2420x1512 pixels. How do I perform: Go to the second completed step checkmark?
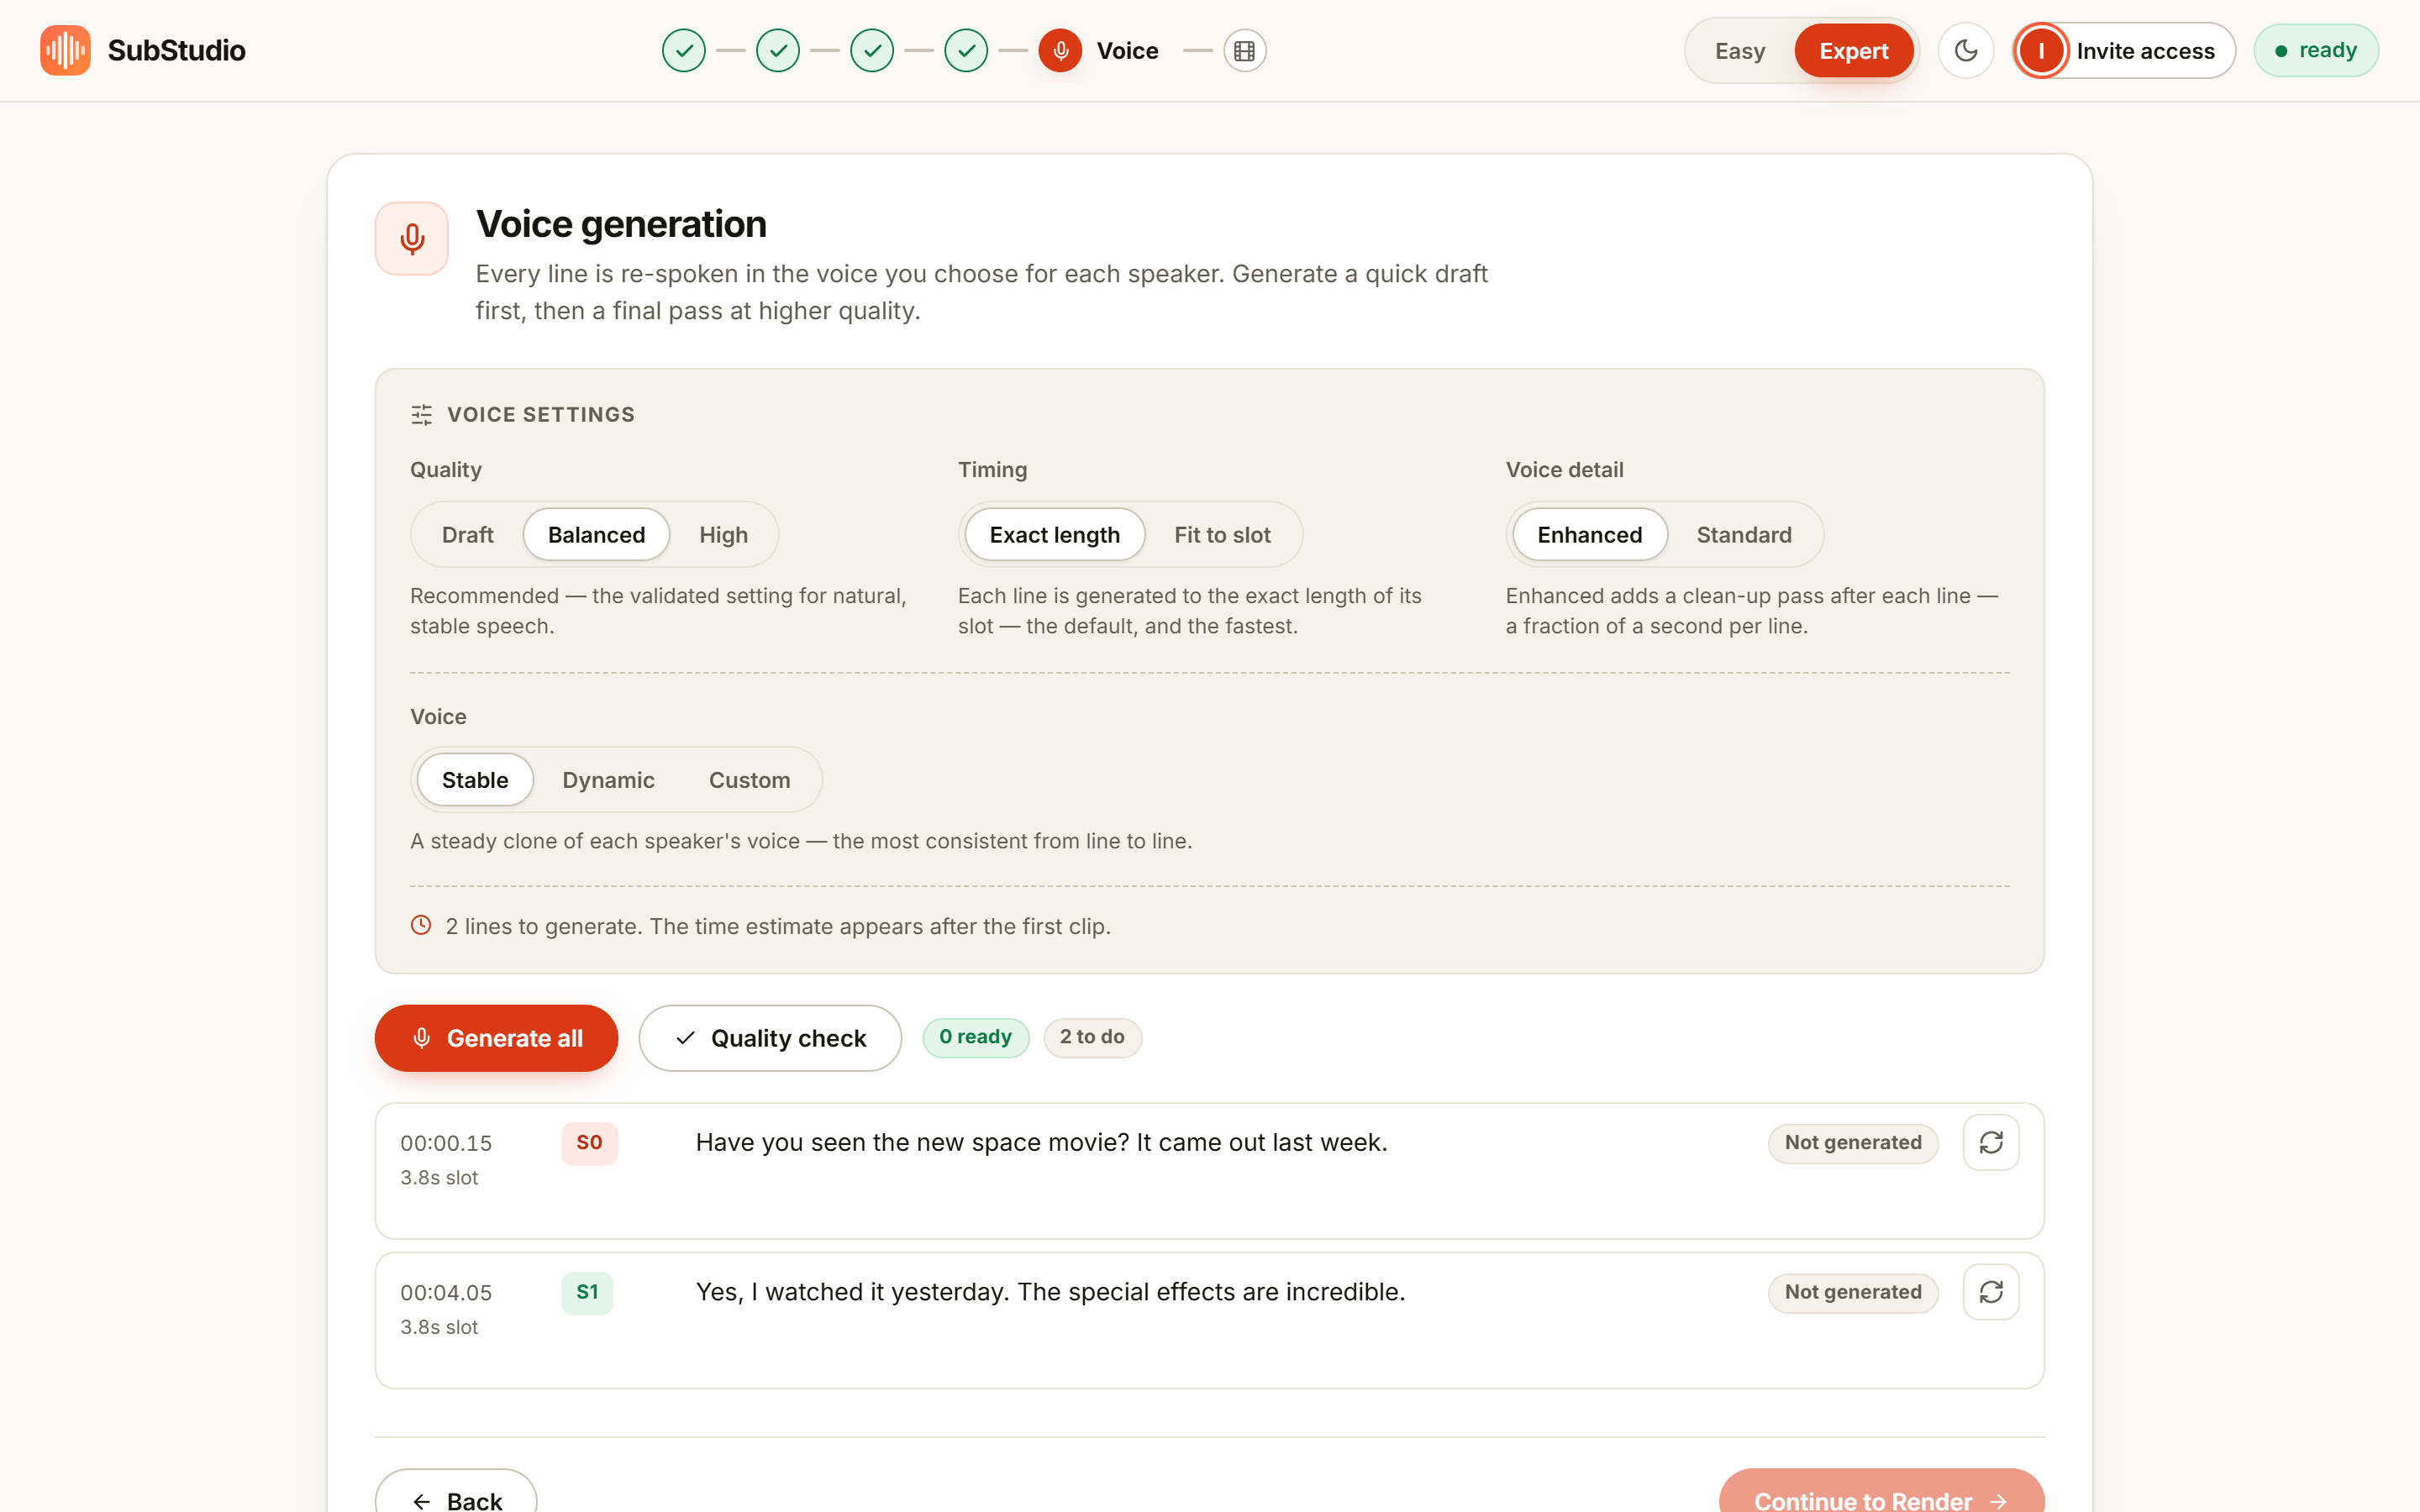point(778,50)
